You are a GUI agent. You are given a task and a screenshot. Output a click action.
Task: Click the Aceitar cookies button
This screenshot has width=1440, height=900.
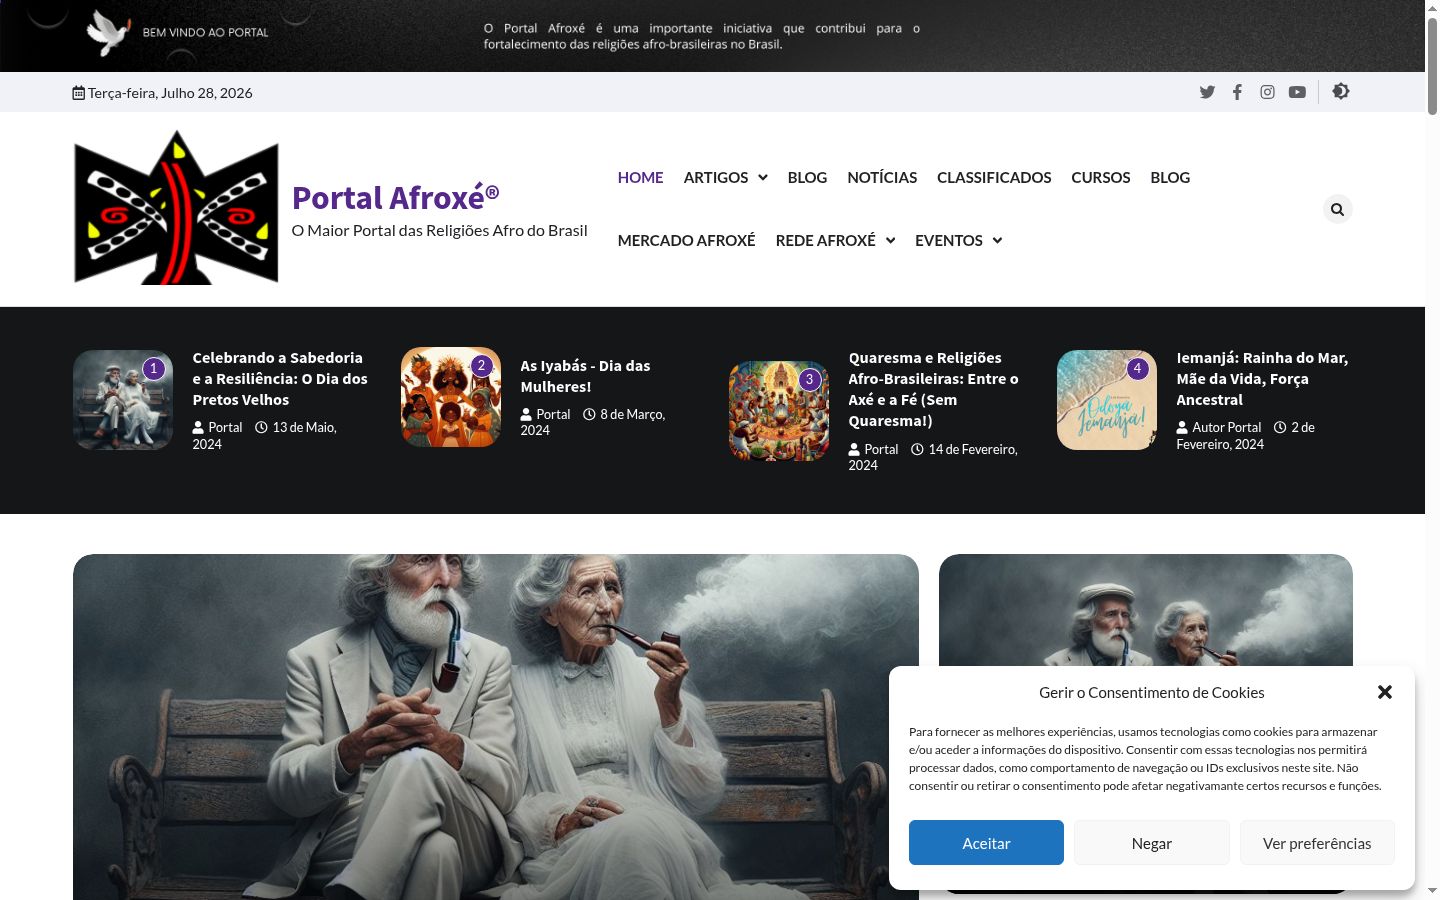tap(986, 843)
